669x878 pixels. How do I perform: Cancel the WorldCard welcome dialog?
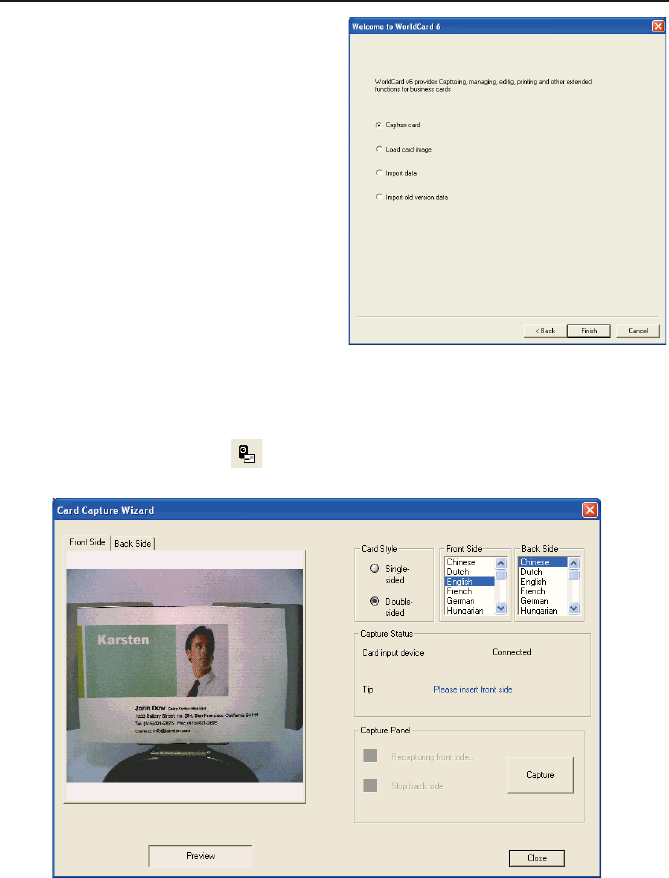tap(638, 331)
